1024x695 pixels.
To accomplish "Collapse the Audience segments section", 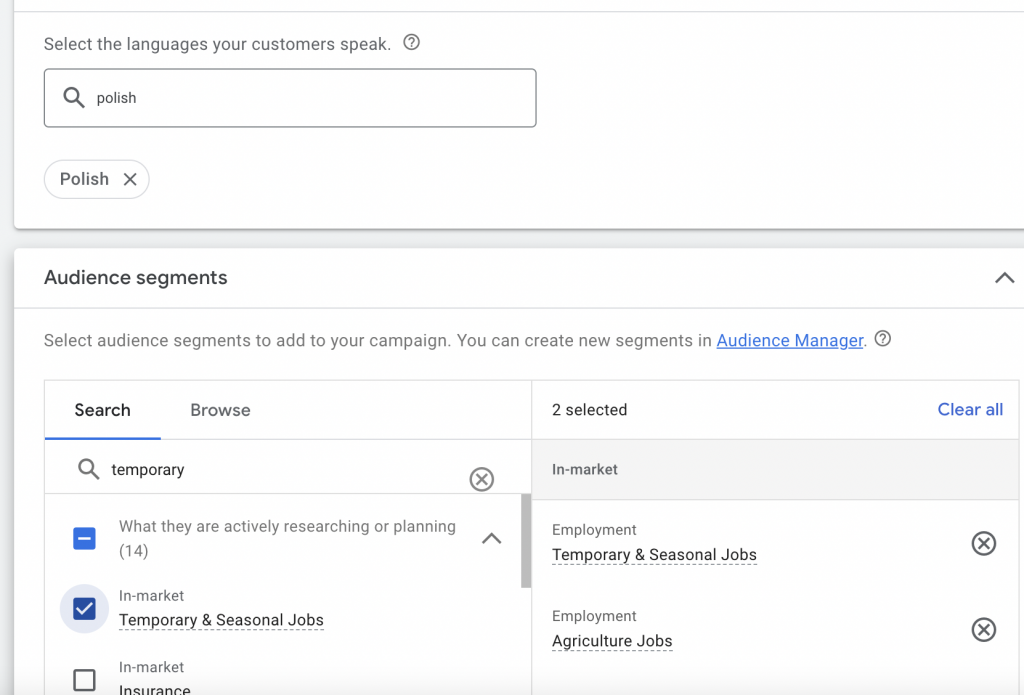I will tap(1004, 278).
